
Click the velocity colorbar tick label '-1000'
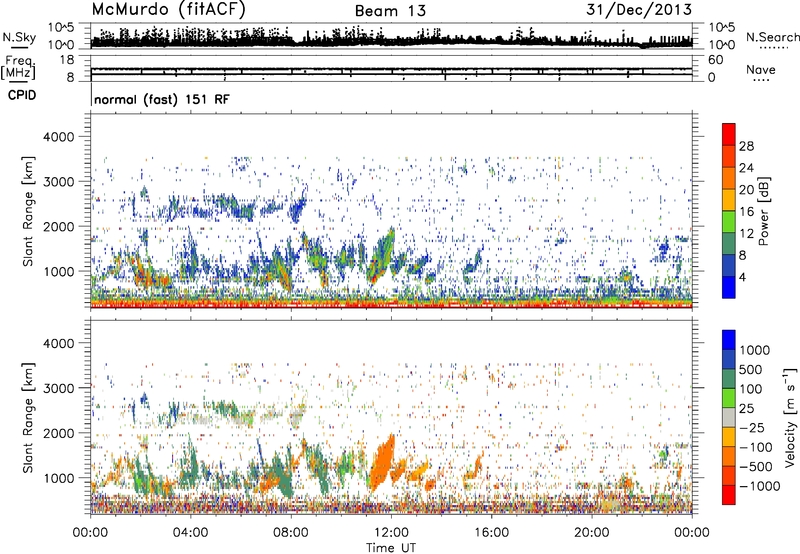point(759,486)
